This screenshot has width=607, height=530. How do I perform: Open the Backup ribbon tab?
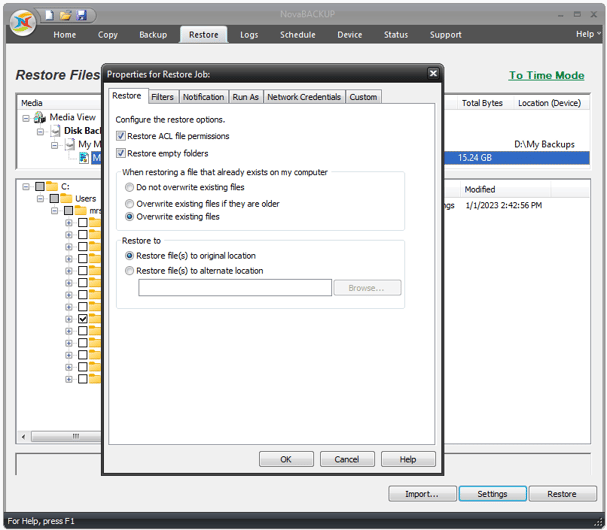click(153, 35)
